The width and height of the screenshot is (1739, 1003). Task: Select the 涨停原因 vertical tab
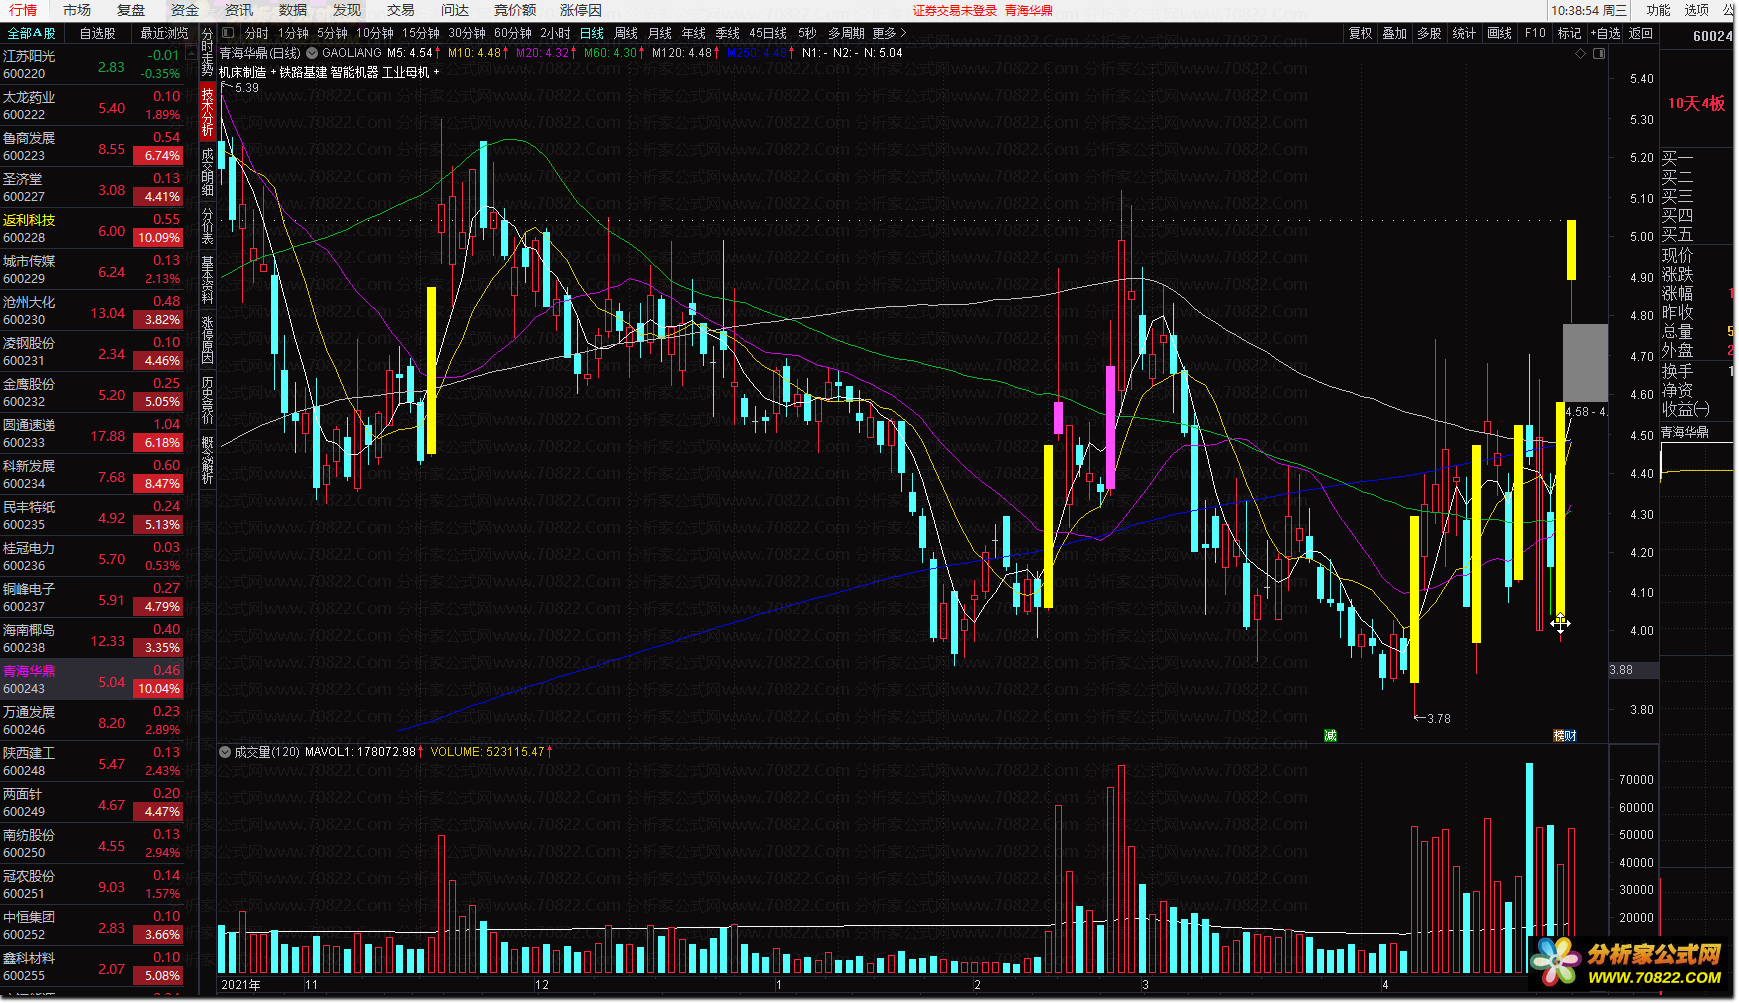click(x=207, y=339)
